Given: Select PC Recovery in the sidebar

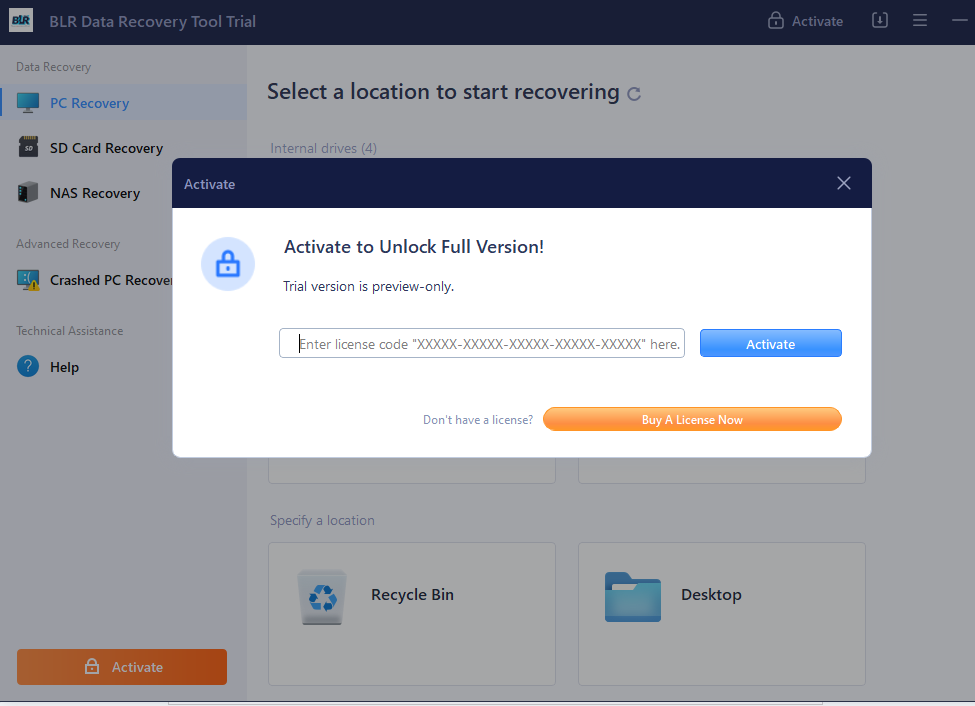Looking at the screenshot, I should tap(124, 103).
